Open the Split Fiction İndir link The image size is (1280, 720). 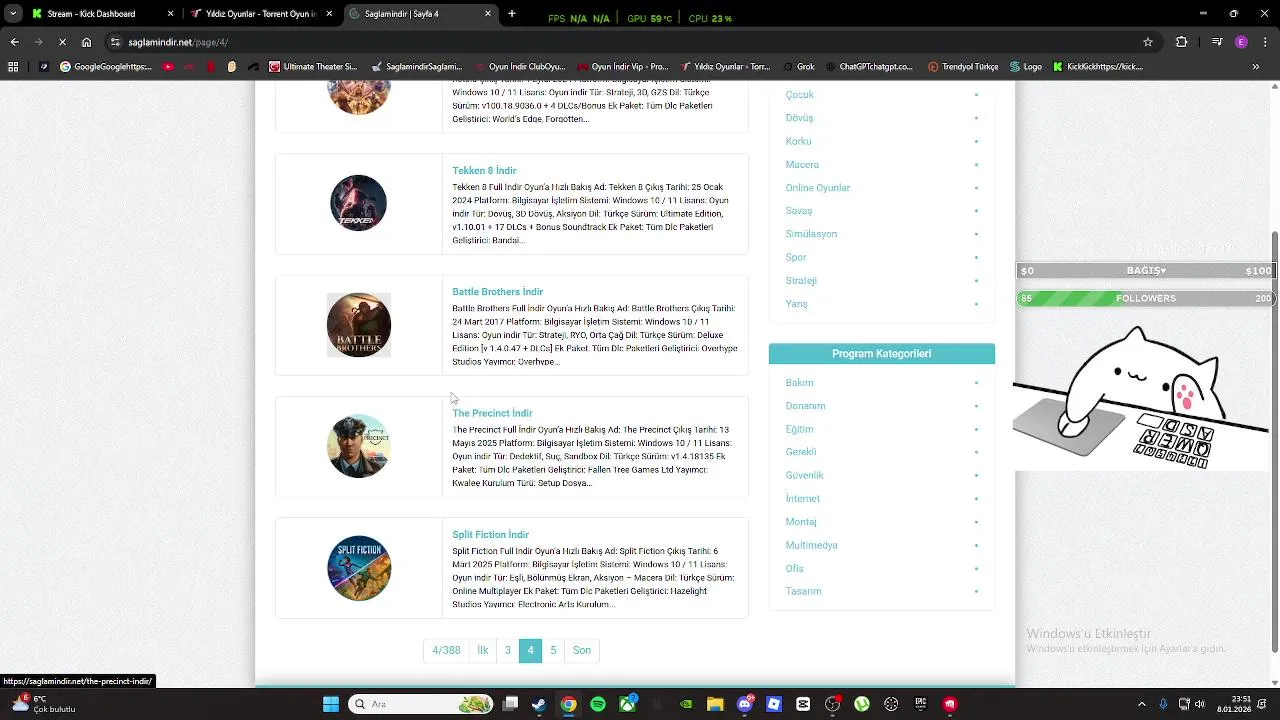tap(490, 535)
